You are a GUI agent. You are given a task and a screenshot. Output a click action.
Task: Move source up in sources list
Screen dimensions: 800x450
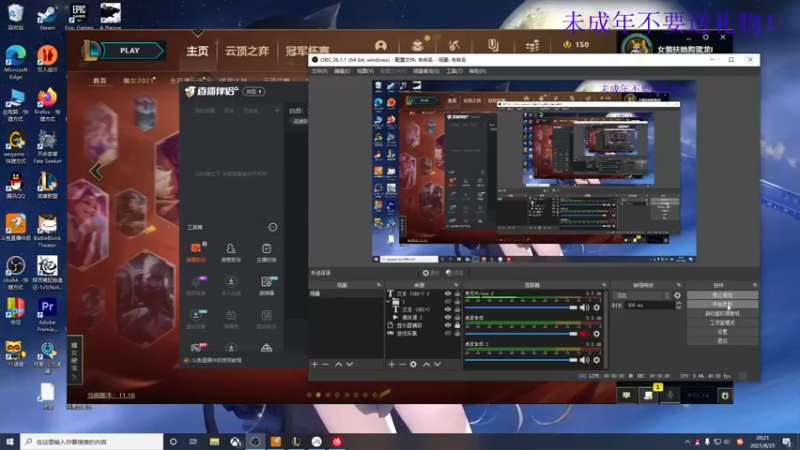point(427,364)
